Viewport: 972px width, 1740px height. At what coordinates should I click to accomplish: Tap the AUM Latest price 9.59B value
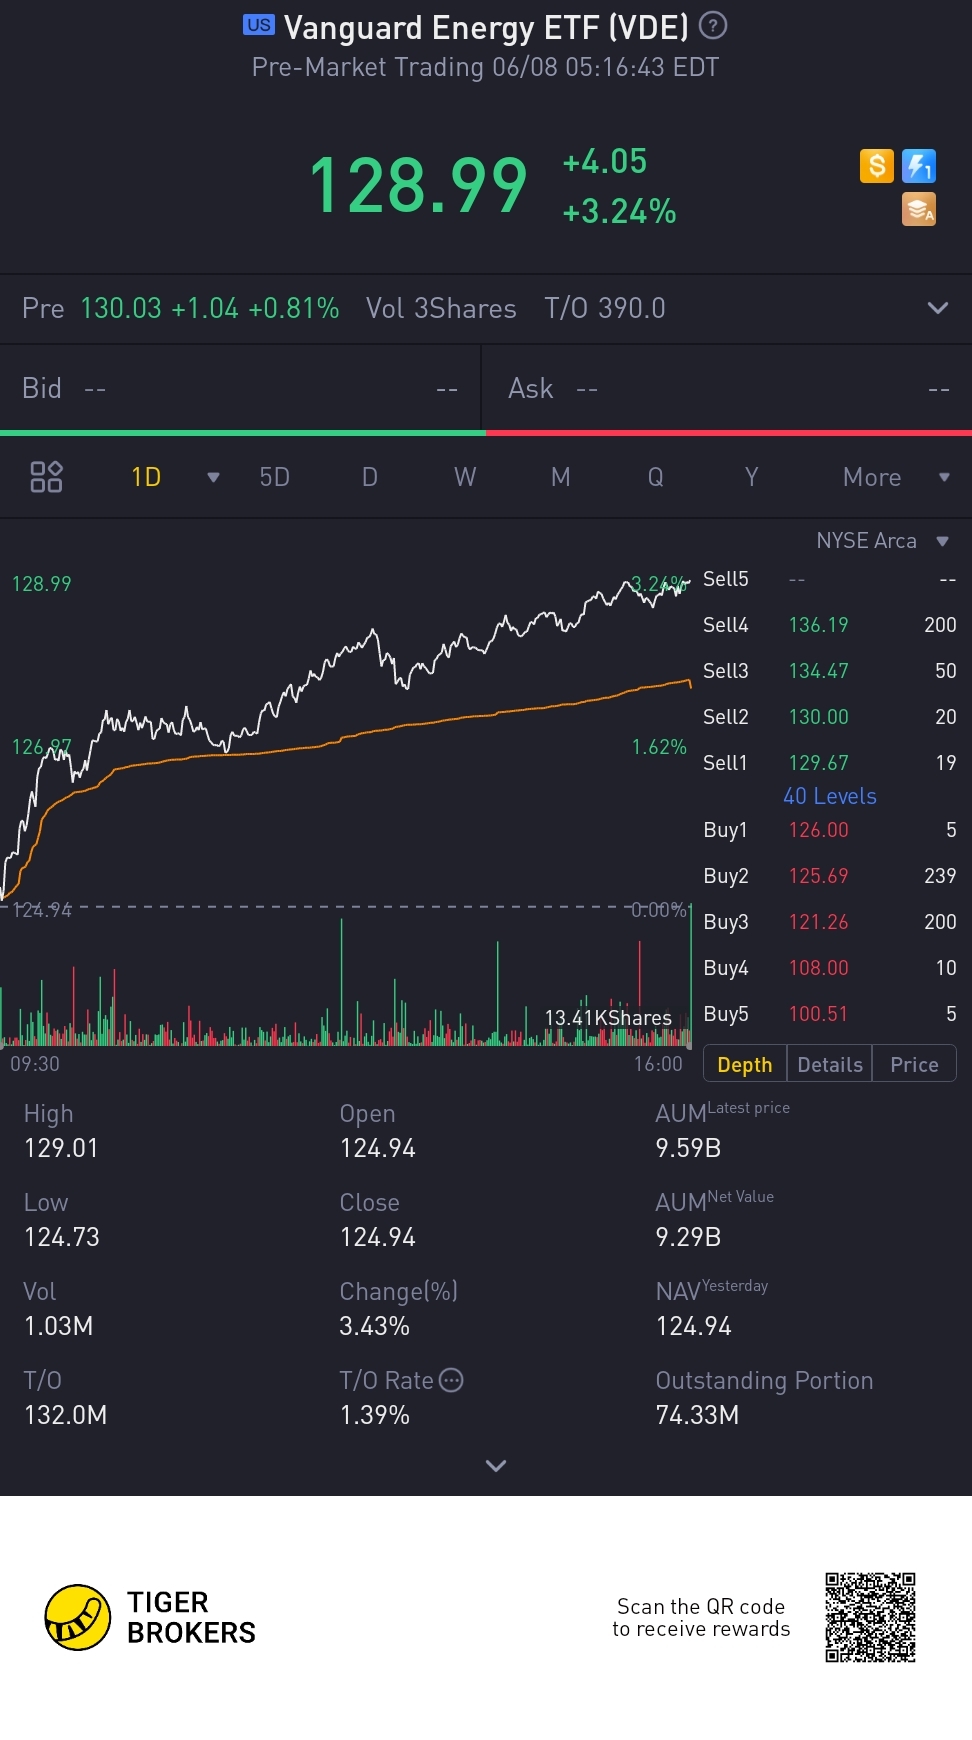[689, 1148]
